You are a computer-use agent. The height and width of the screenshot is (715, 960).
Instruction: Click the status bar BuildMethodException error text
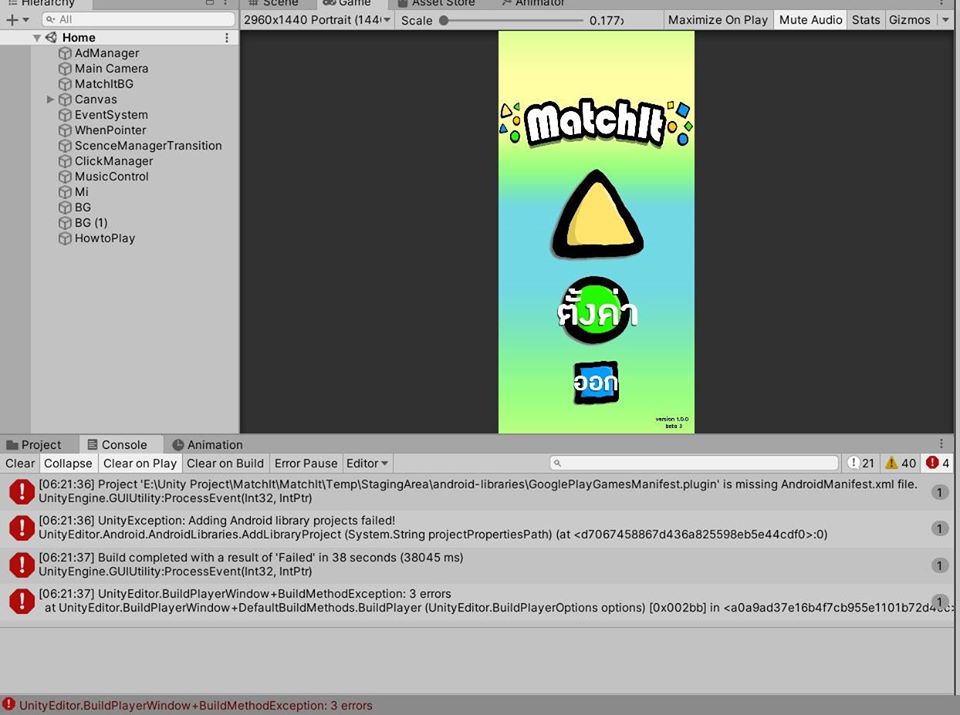[196, 705]
